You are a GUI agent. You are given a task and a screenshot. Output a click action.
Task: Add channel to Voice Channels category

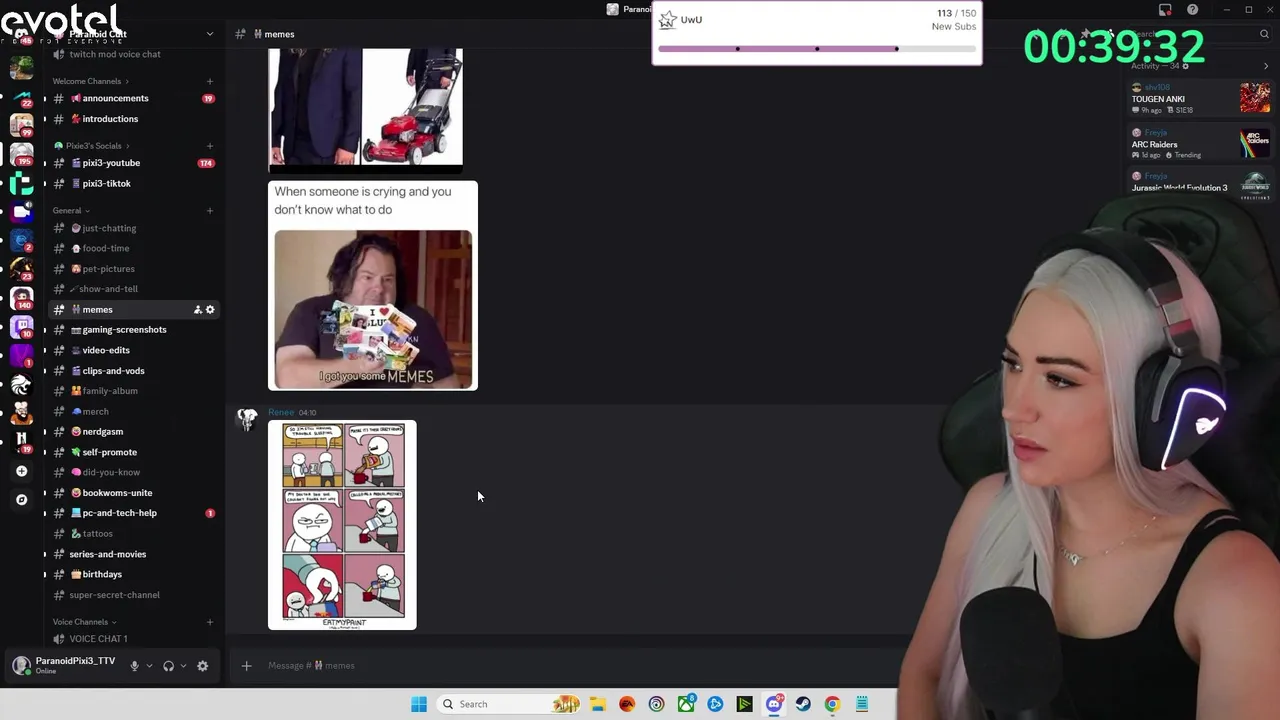210,622
